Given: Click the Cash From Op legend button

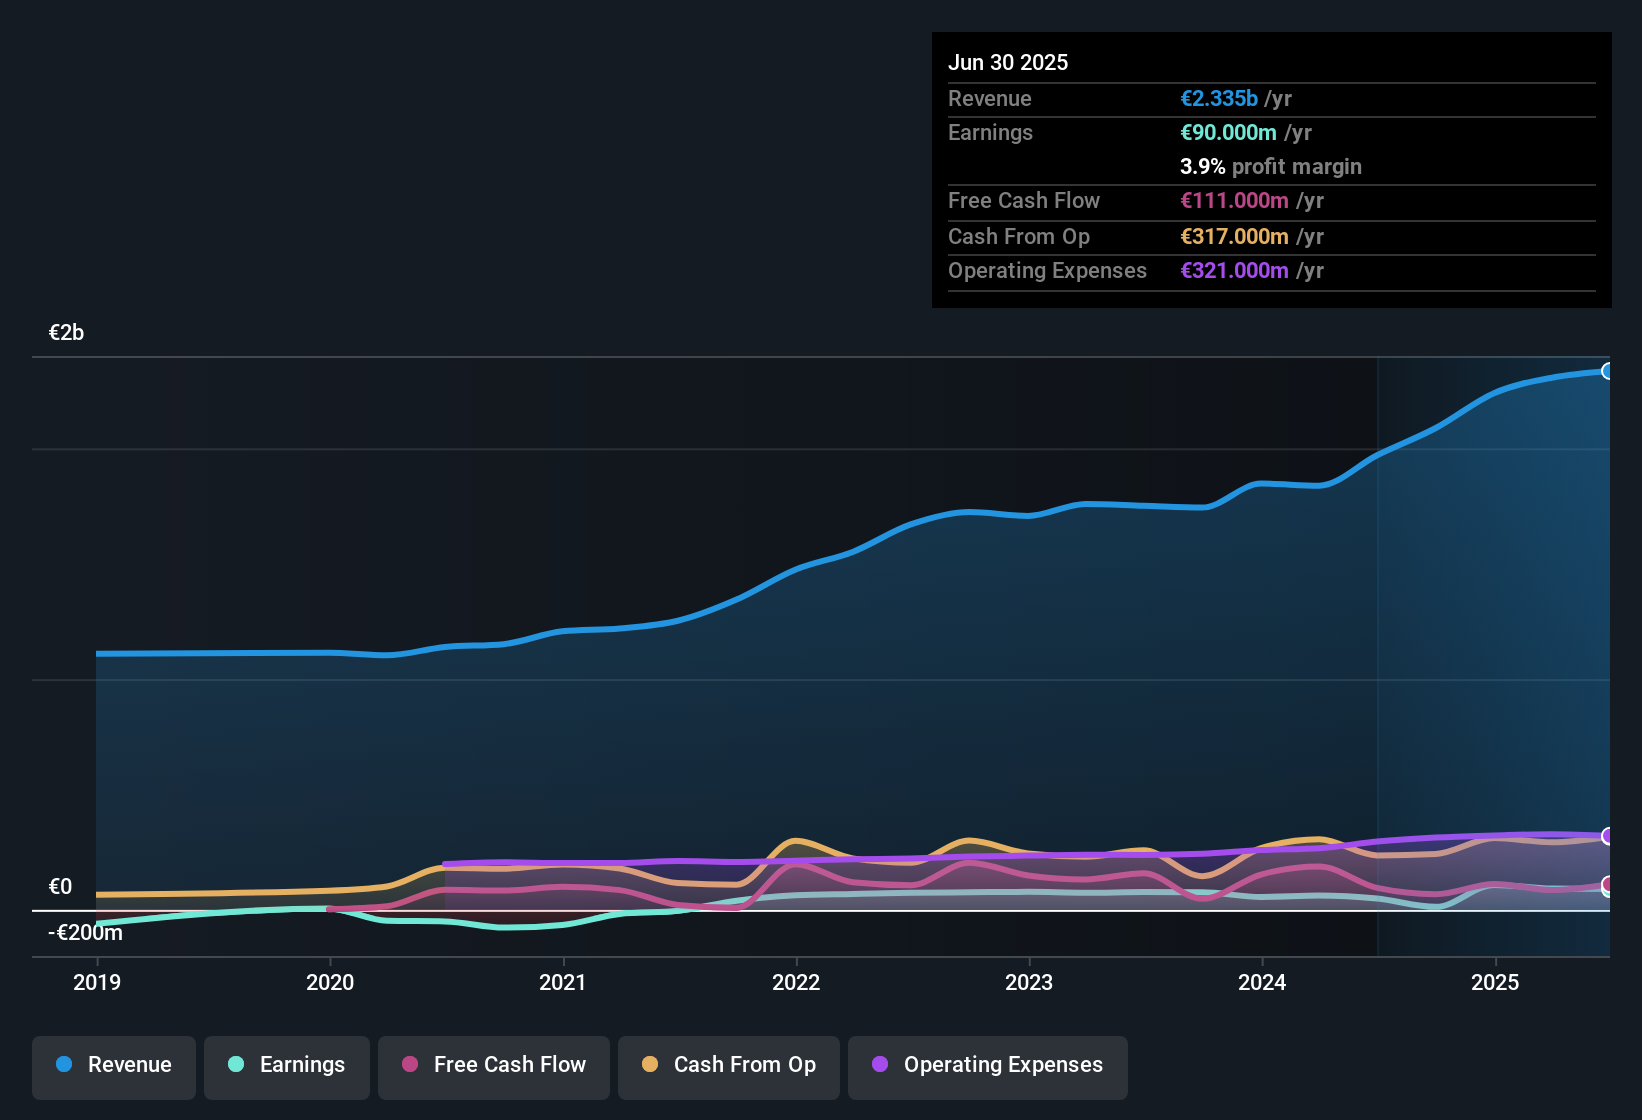Looking at the screenshot, I should [x=728, y=1066].
